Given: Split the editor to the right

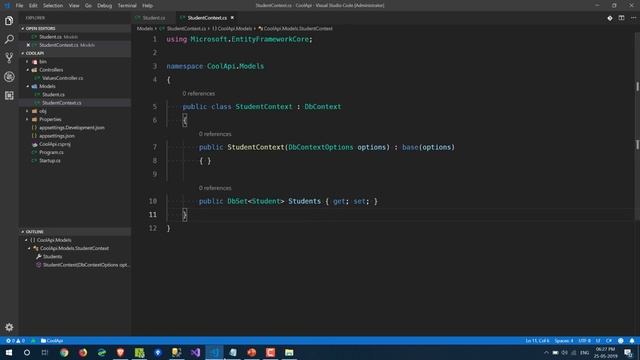Looking at the screenshot, I should (621, 18).
